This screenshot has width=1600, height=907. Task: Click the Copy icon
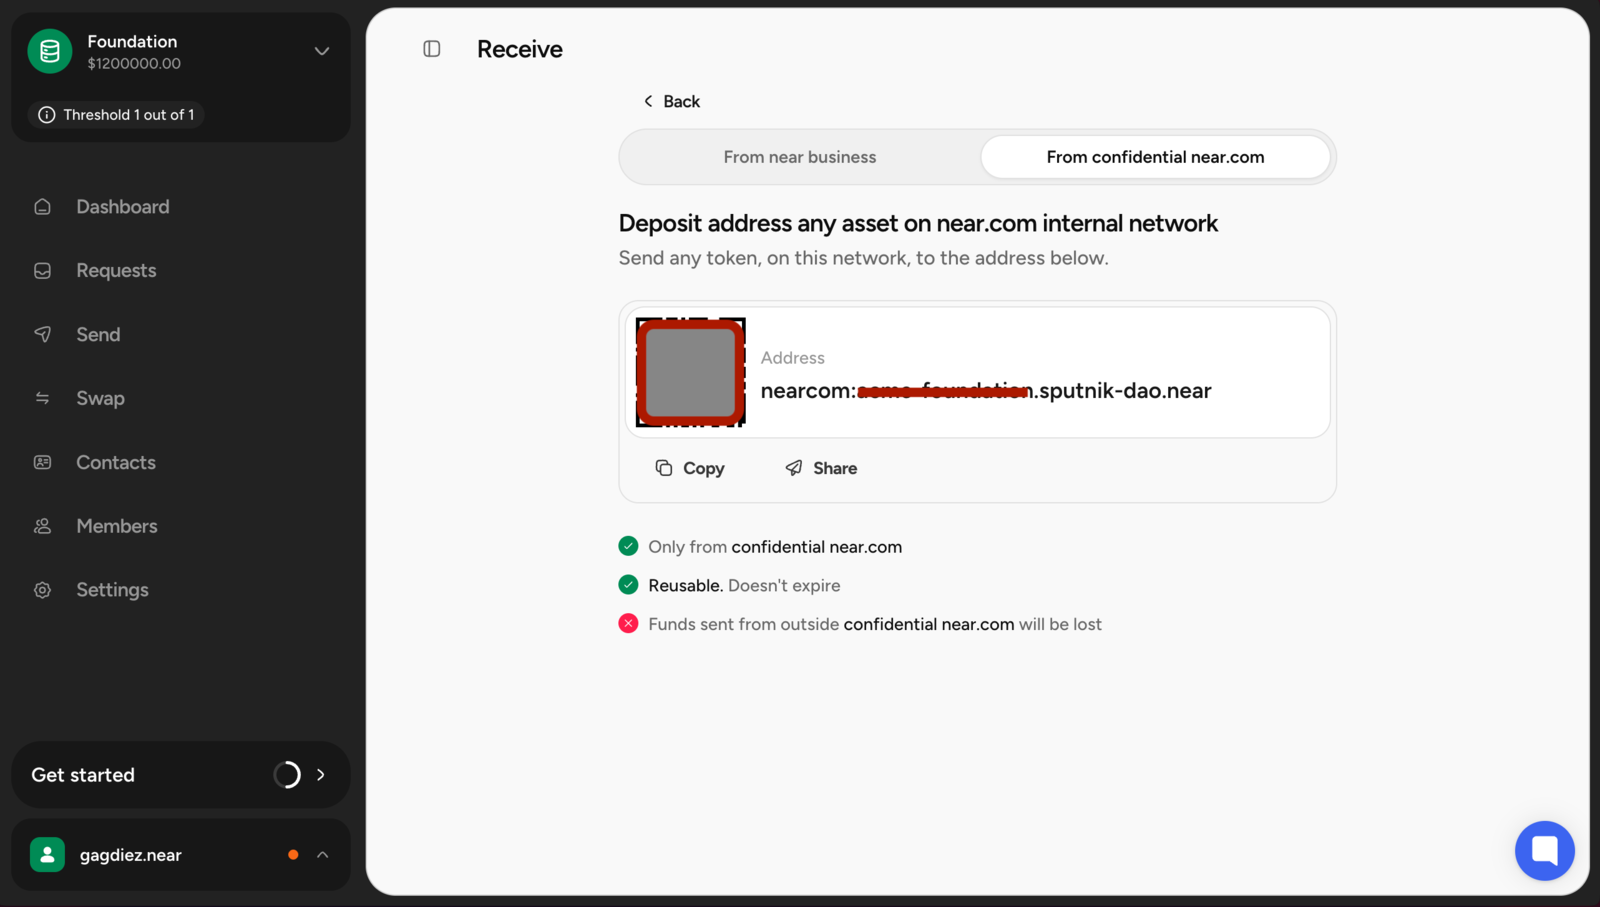pyautogui.click(x=664, y=468)
